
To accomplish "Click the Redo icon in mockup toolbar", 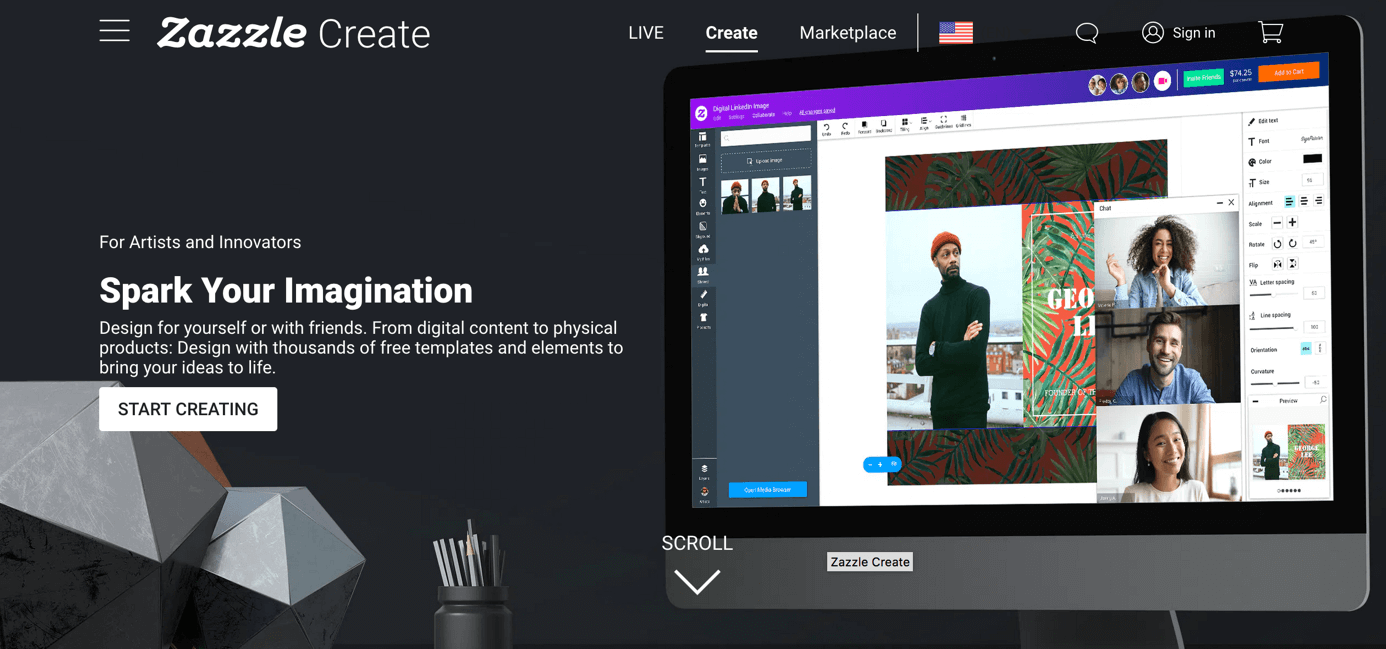I will click(845, 128).
